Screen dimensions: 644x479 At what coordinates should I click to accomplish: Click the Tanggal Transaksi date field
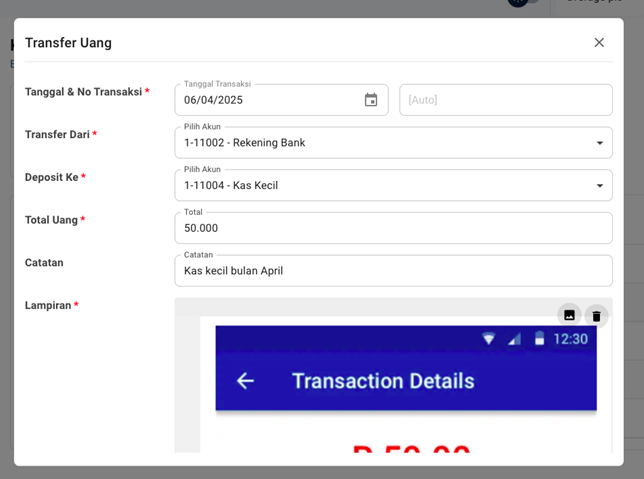click(x=265, y=100)
